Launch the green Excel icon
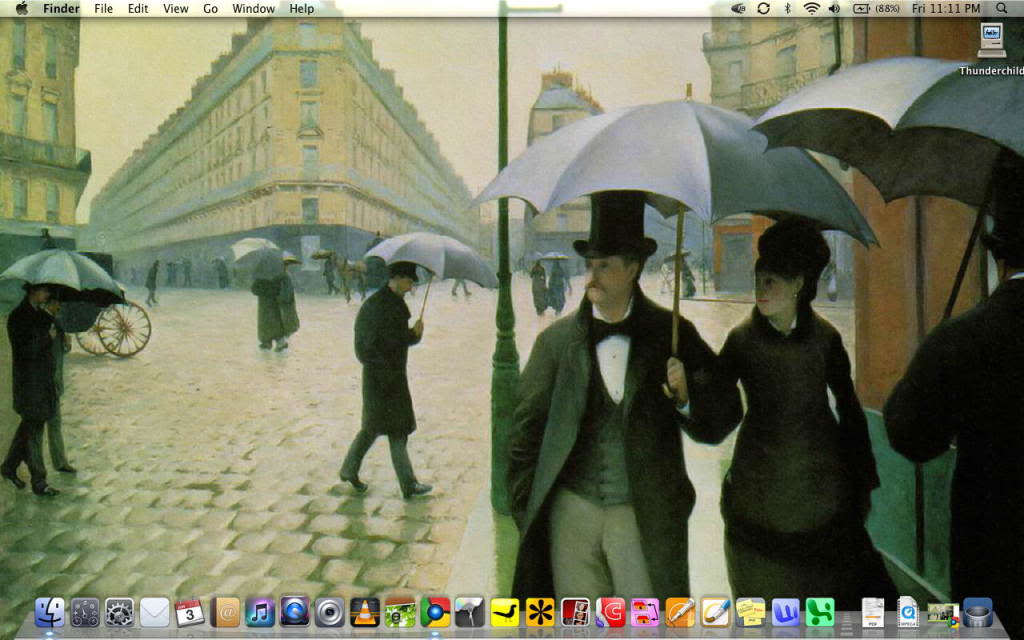This screenshot has width=1024, height=640. pos(820,613)
